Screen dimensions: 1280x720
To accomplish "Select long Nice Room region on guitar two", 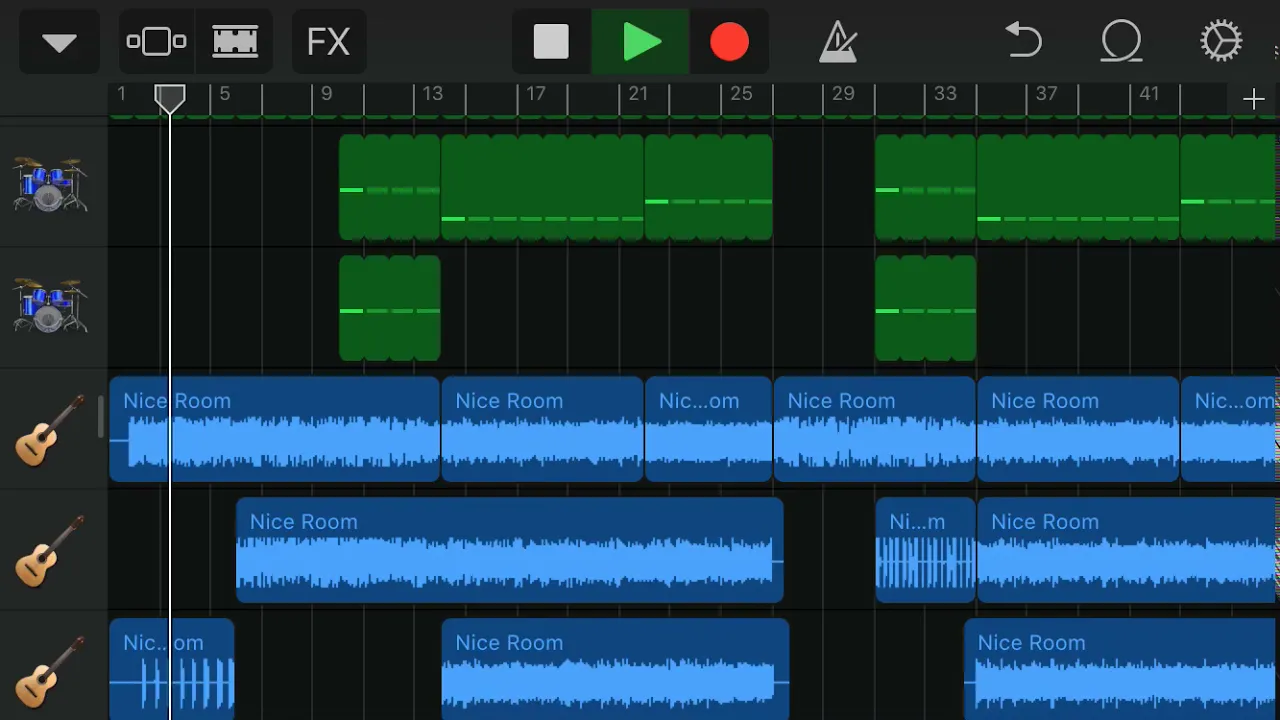I will [x=509, y=550].
